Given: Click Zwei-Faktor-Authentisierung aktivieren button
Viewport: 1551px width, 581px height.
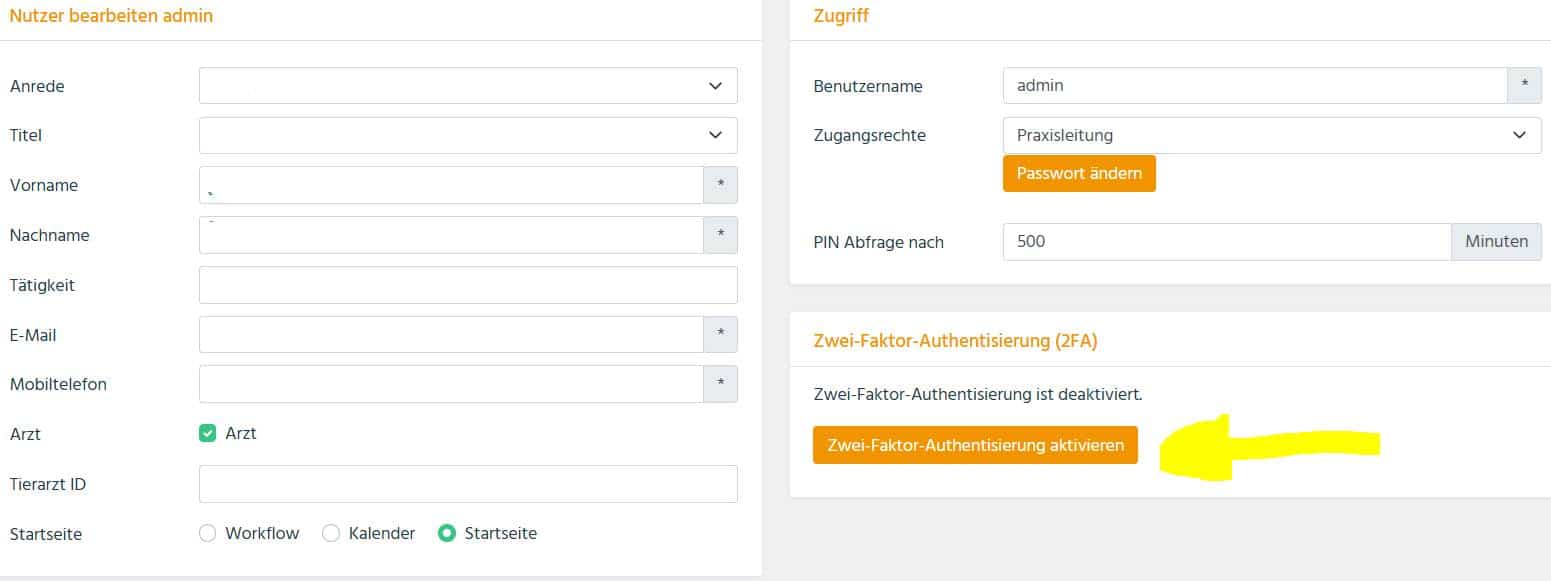Looking at the screenshot, I should click(x=975, y=445).
